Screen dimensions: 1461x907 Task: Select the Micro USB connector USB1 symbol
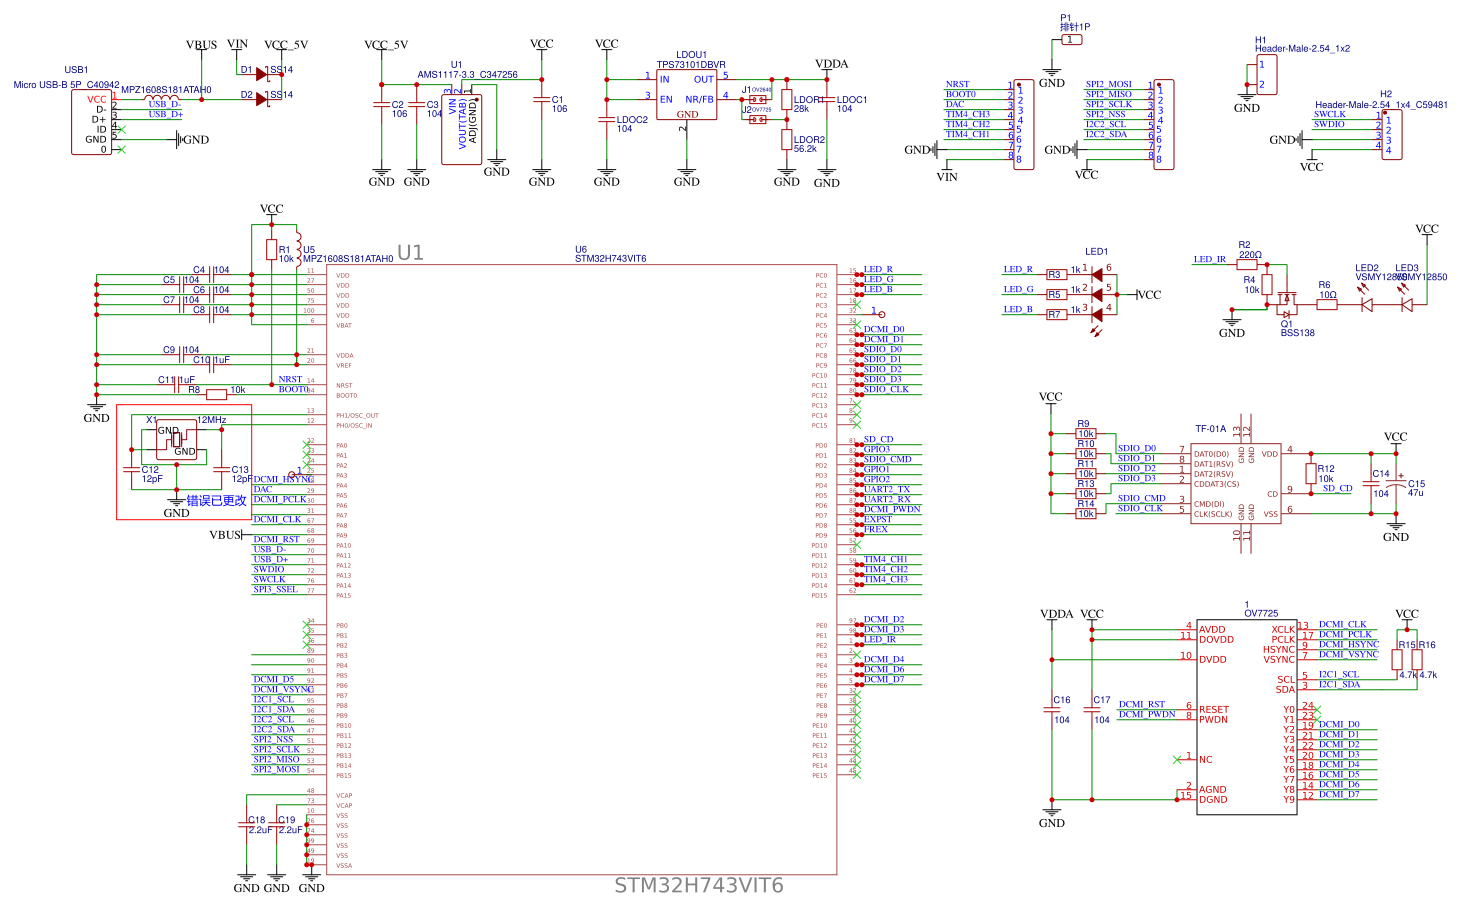click(x=91, y=122)
